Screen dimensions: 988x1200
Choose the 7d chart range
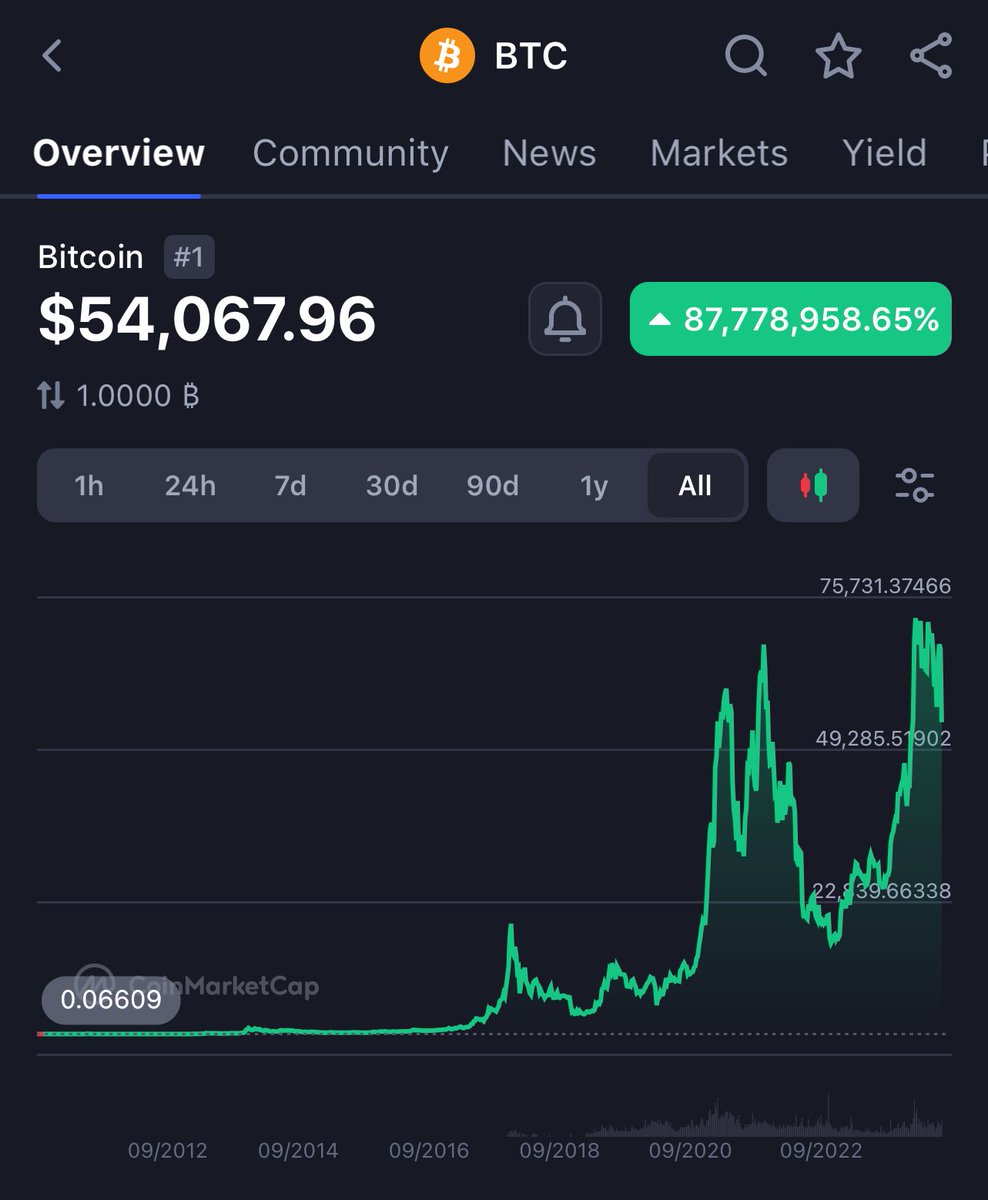pos(290,486)
